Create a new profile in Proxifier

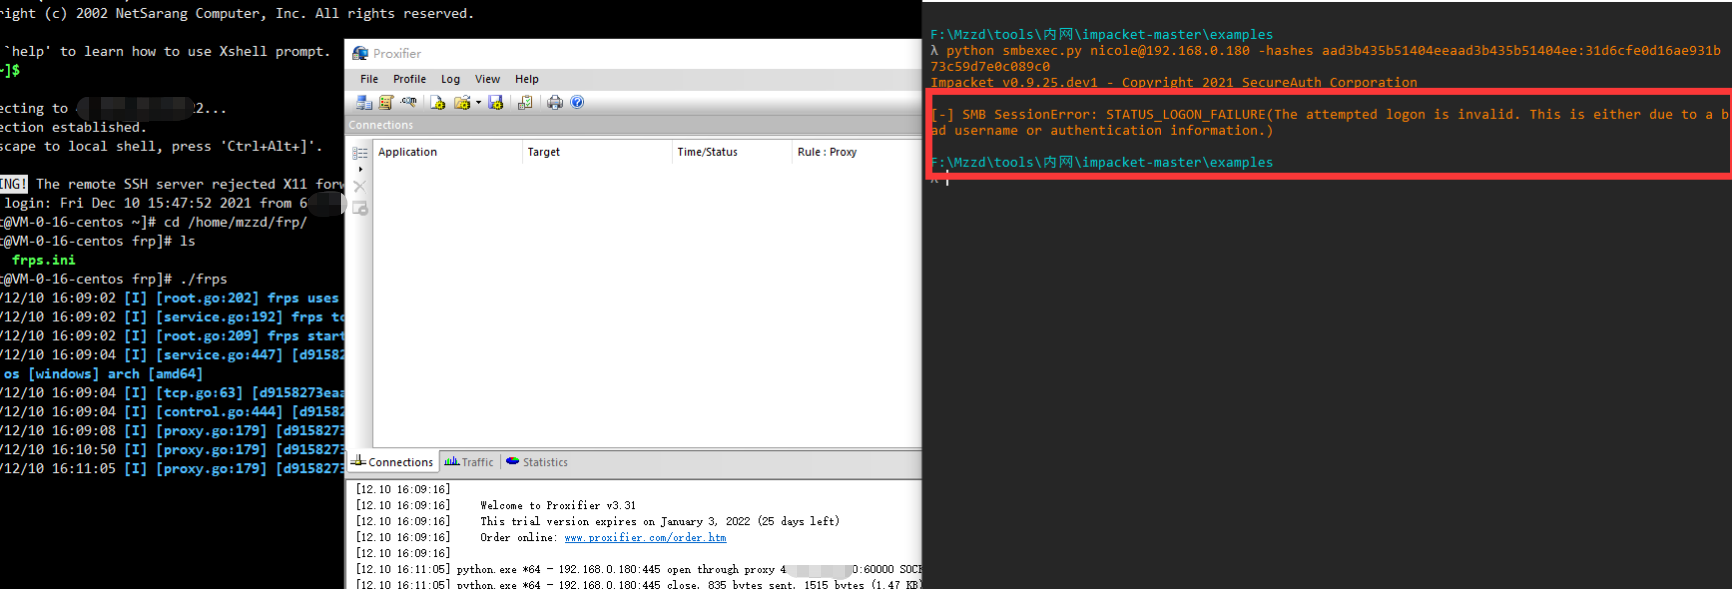point(438,102)
